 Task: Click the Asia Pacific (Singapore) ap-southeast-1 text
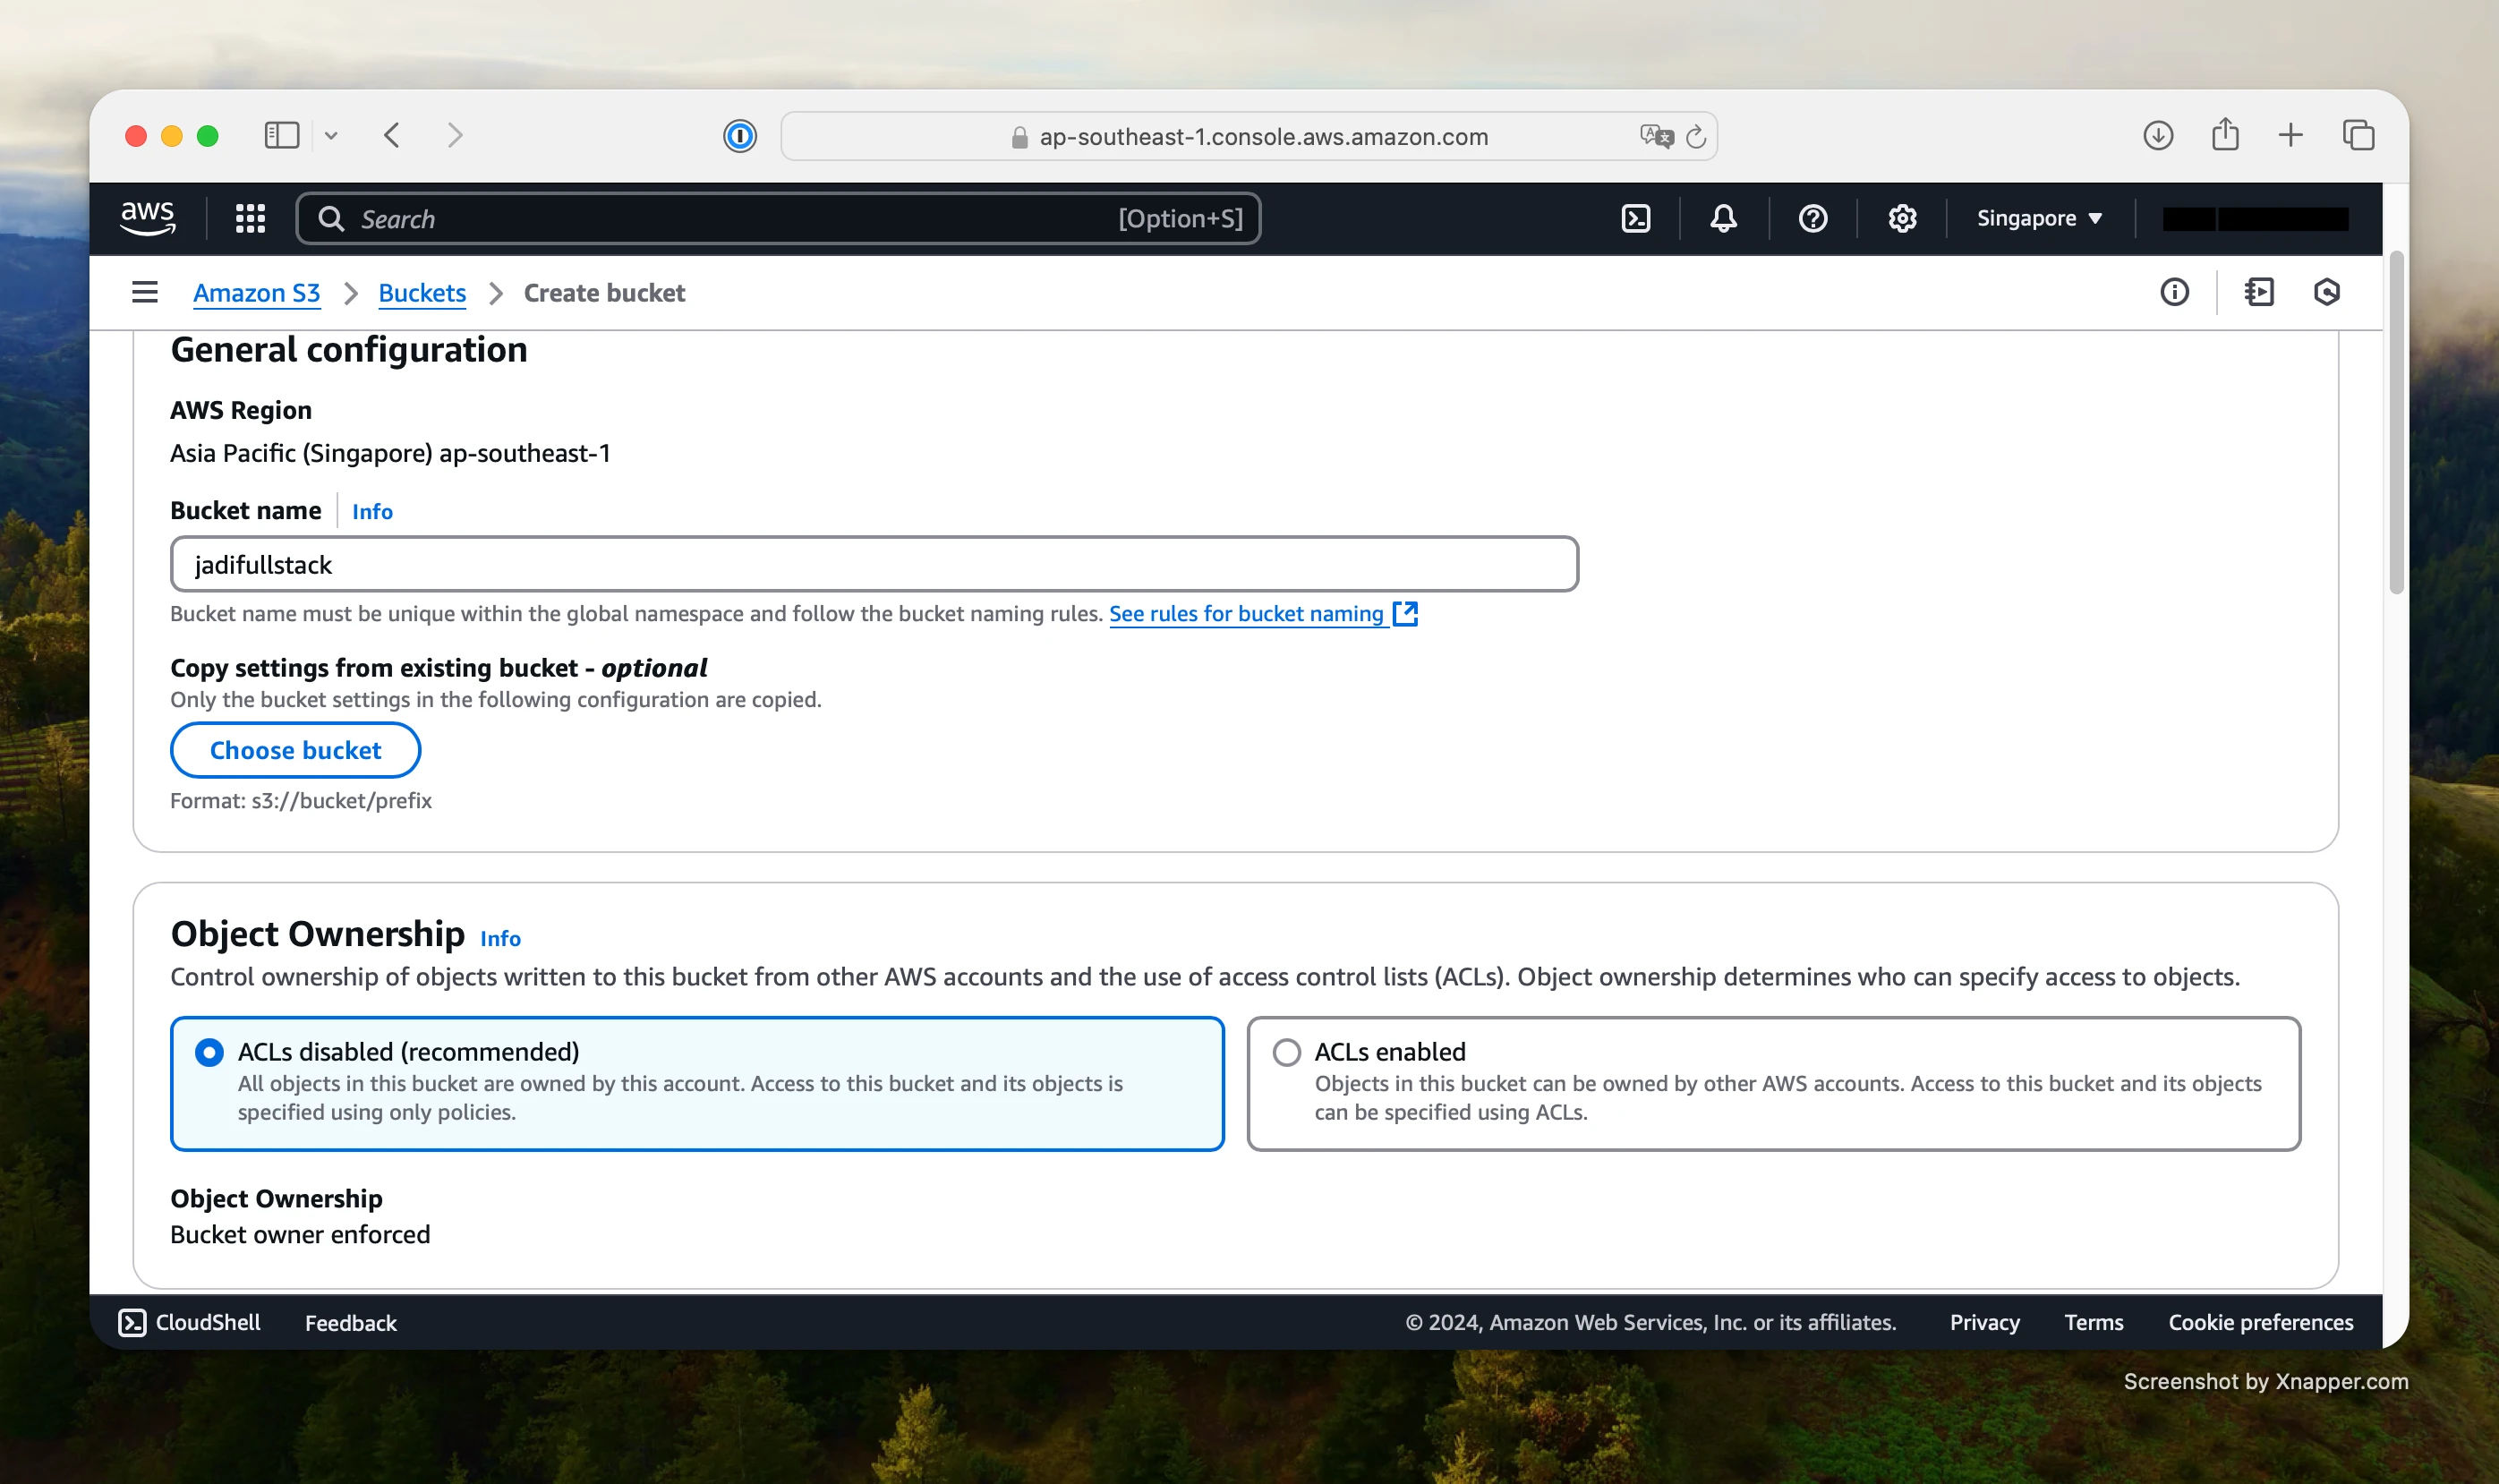tap(390, 453)
